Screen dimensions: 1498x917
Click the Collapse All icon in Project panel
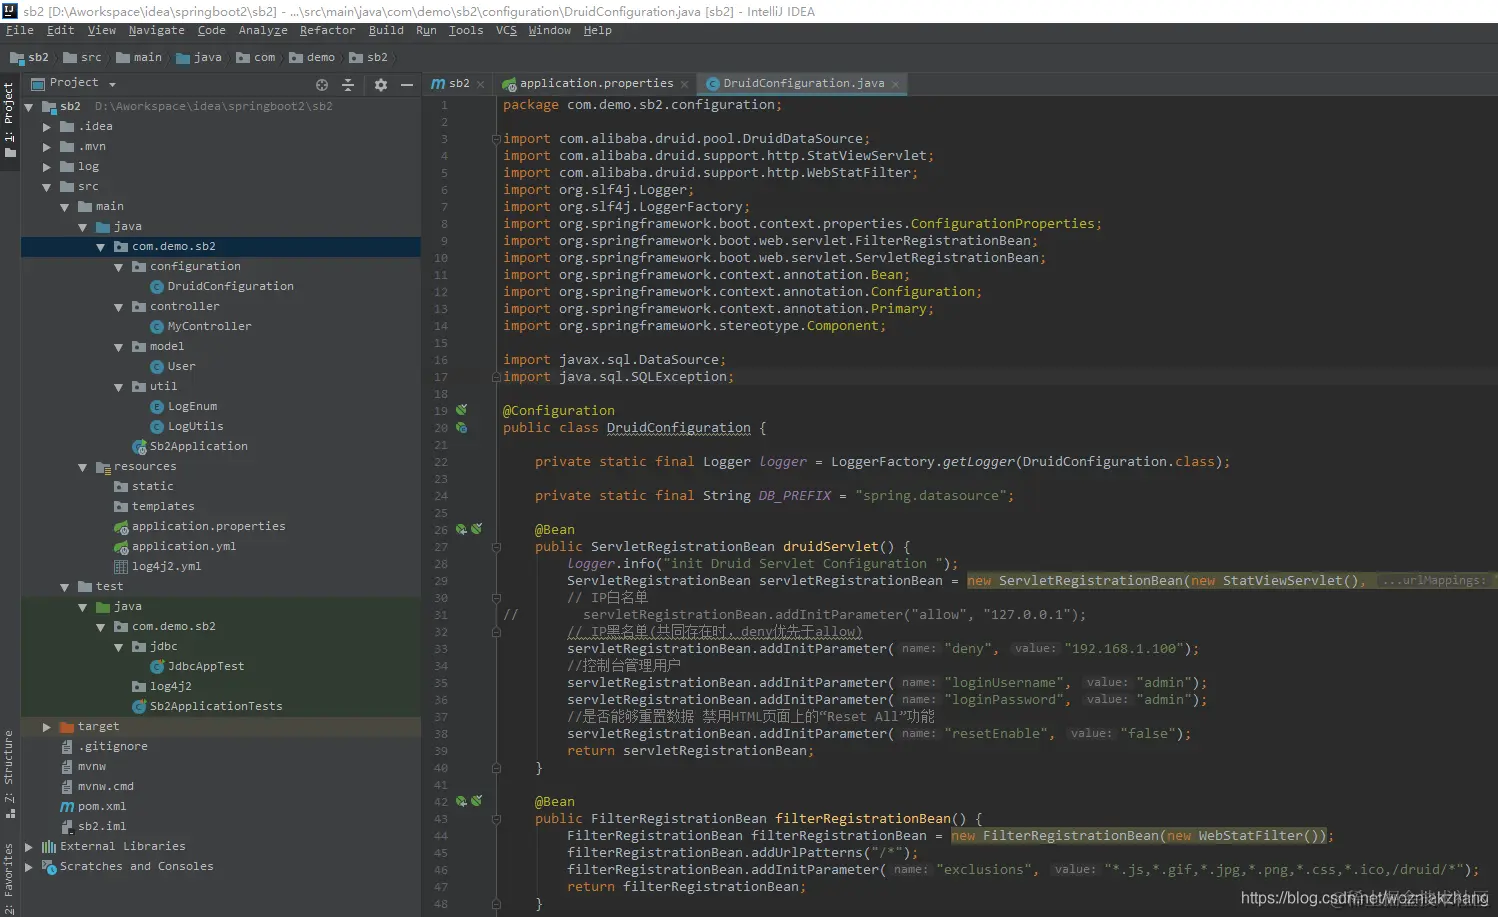click(x=348, y=85)
